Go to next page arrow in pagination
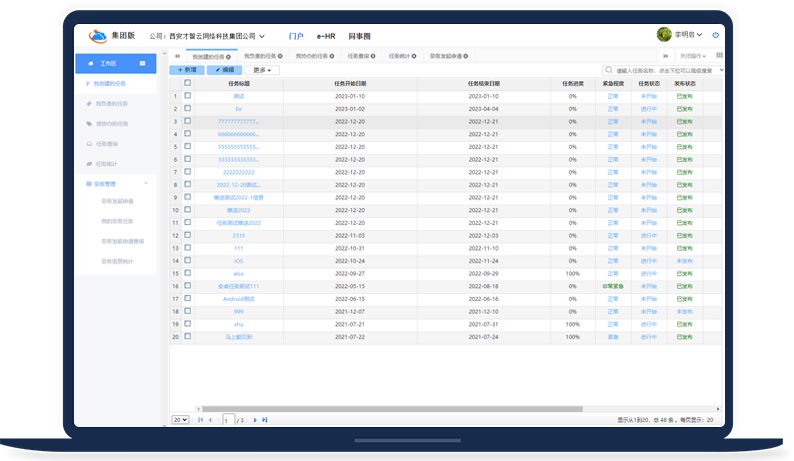The image size is (794, 461). [x=255, y=420]
